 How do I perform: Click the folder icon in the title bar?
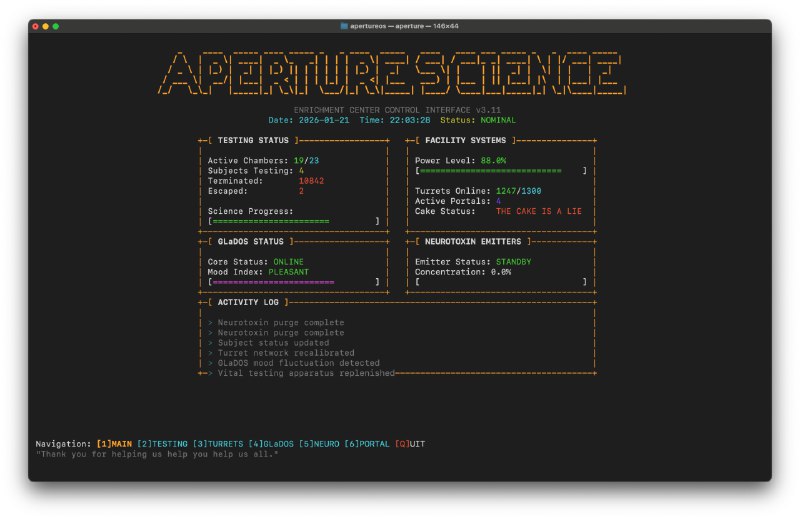coord(345,26)
